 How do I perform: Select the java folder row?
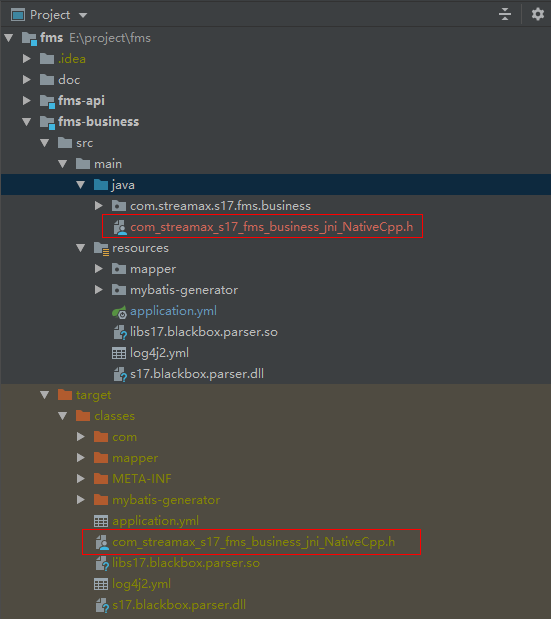tap(276, 185)
